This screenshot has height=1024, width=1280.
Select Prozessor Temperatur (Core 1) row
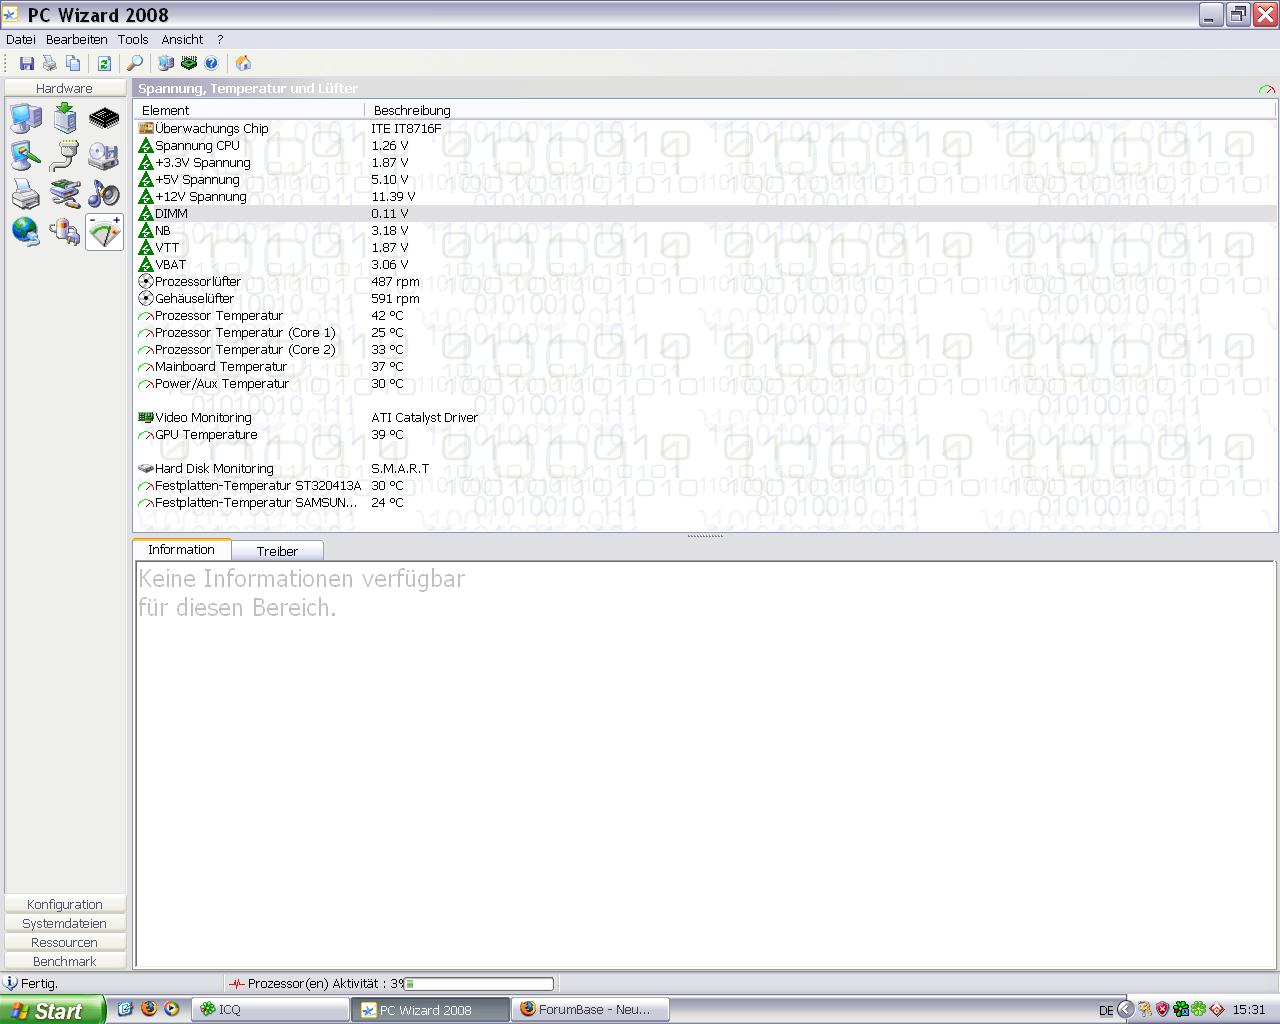706,332
